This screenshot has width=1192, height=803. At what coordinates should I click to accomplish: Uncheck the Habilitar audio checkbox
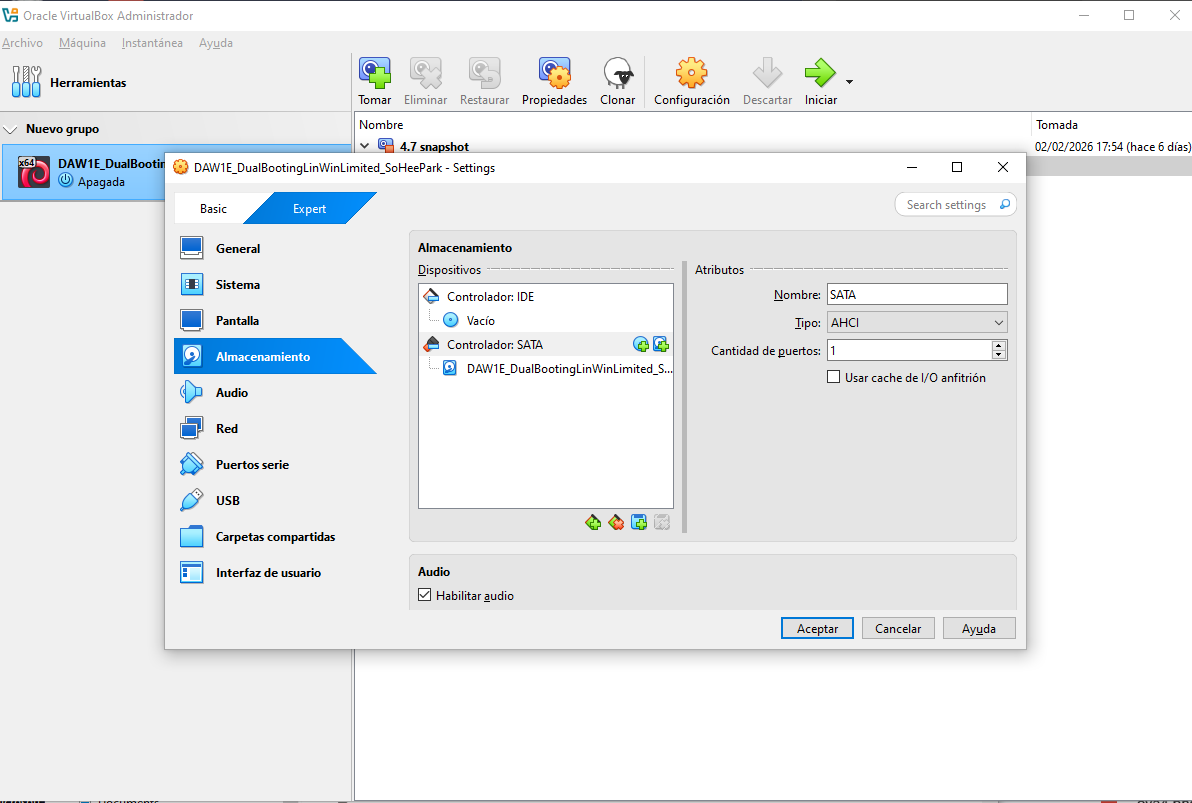point(425,595)
